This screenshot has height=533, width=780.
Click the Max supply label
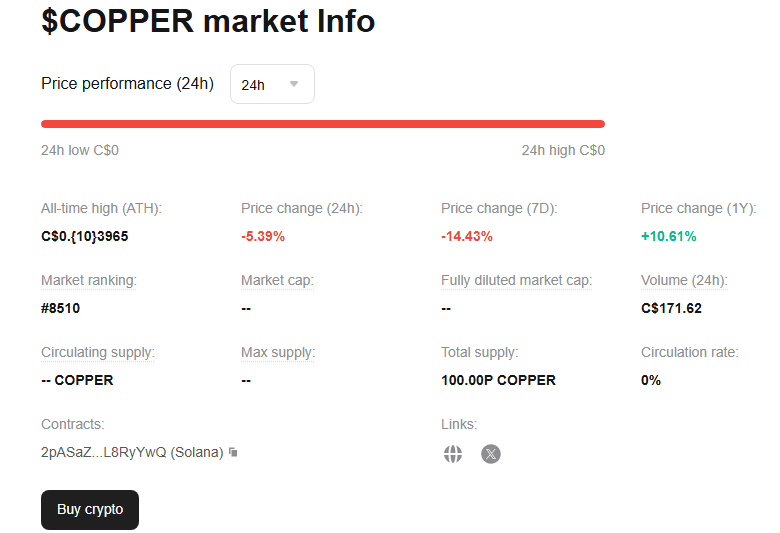tap(278, 352)
